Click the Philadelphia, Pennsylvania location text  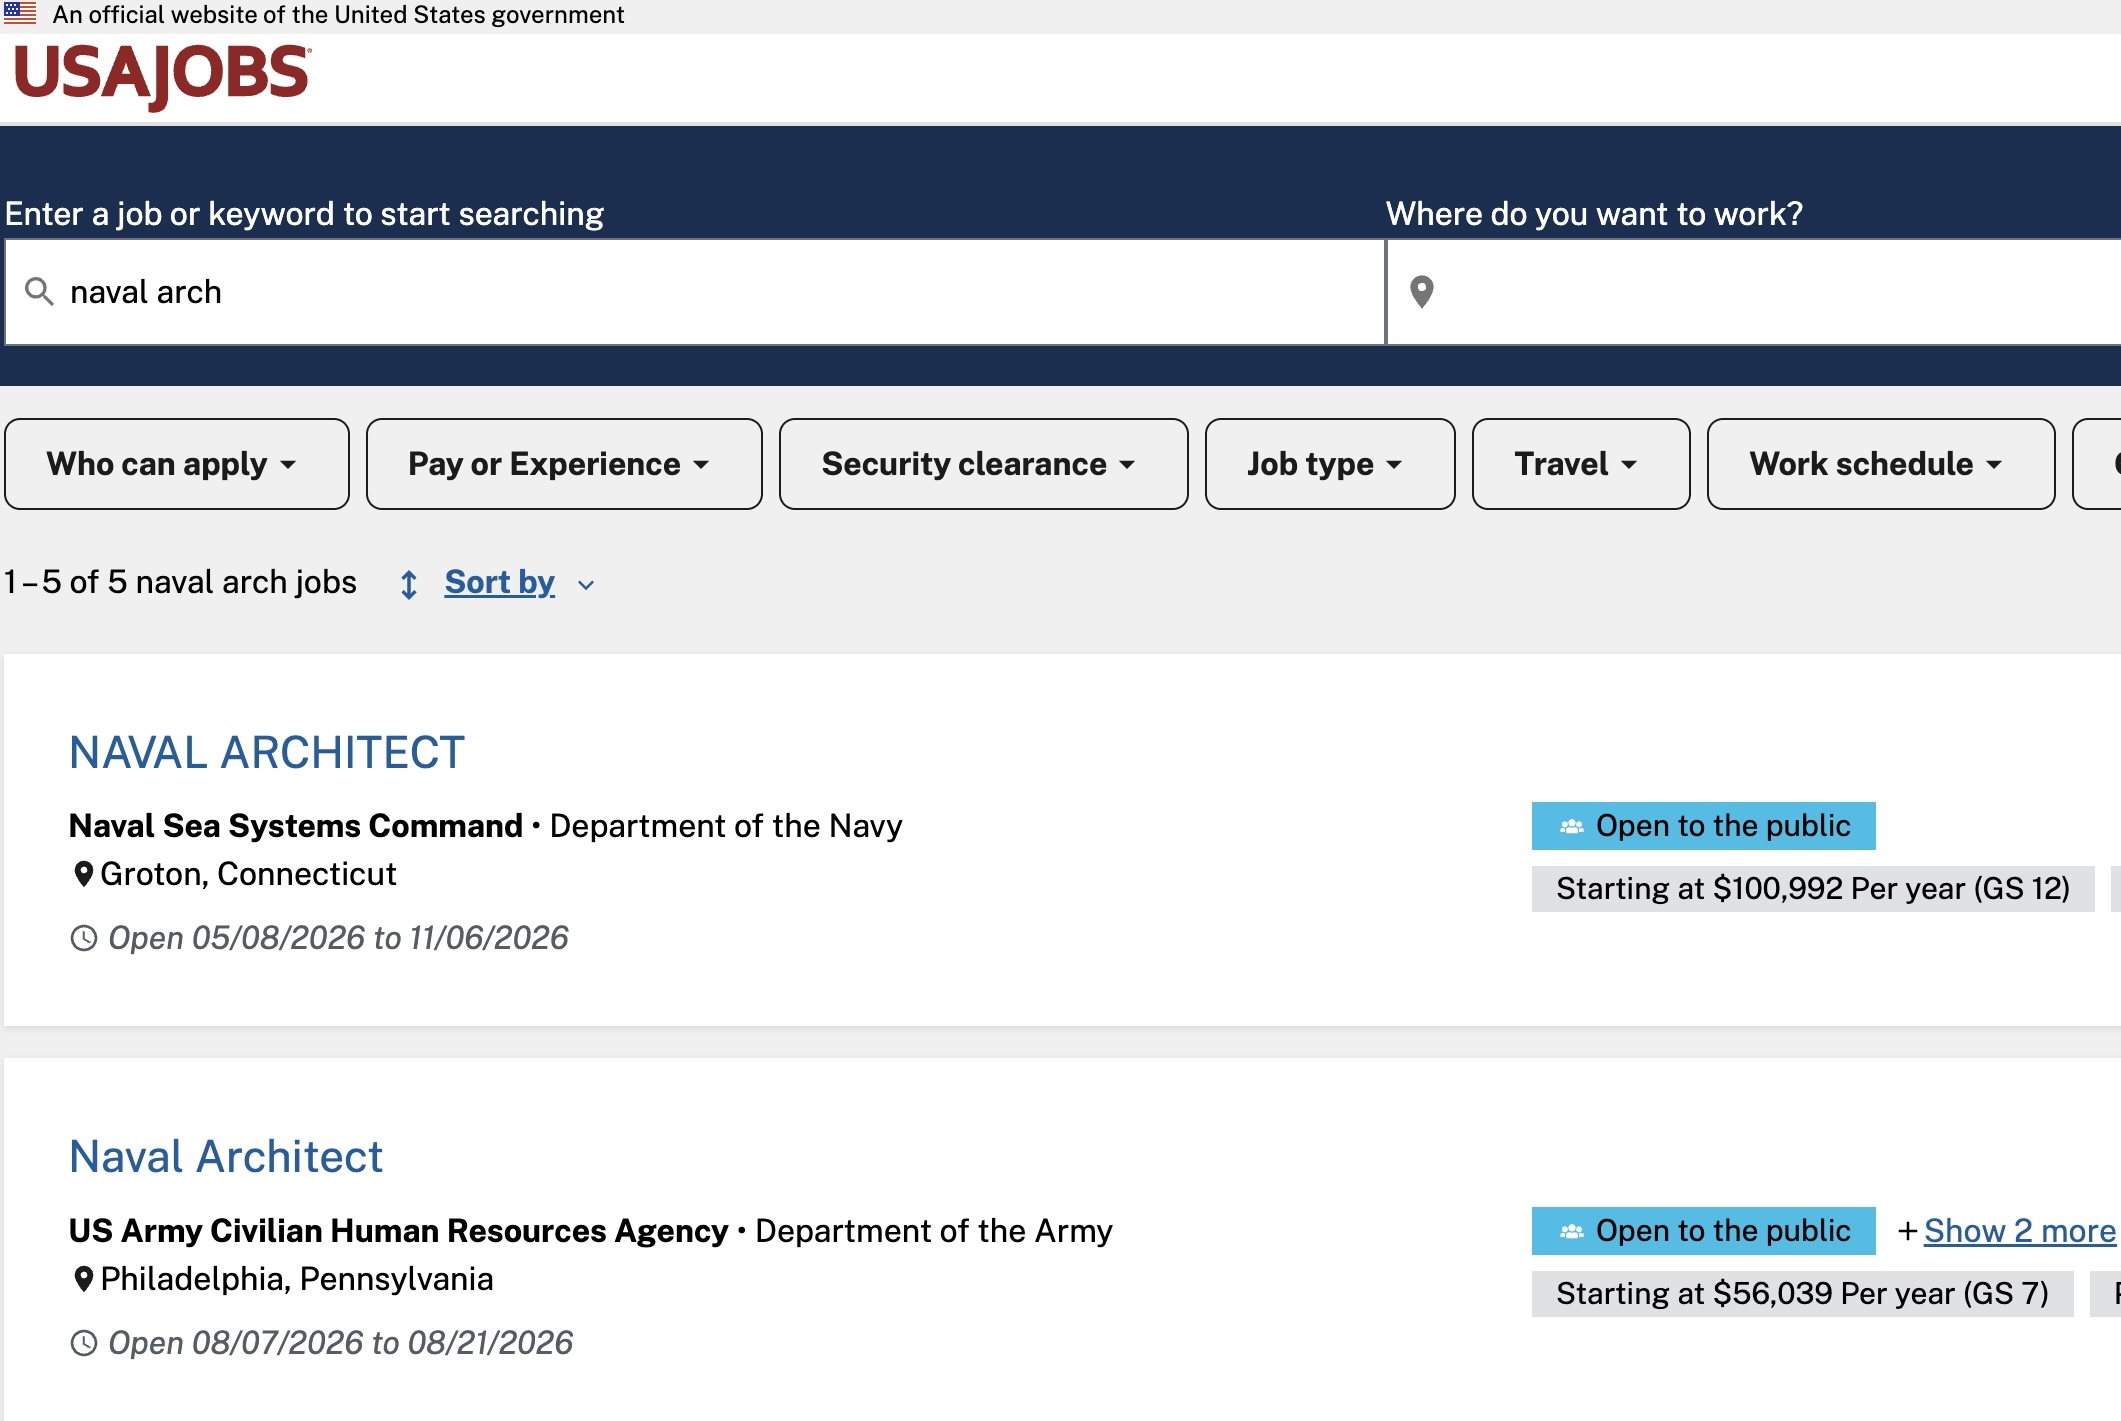(x=297, y=1279)
